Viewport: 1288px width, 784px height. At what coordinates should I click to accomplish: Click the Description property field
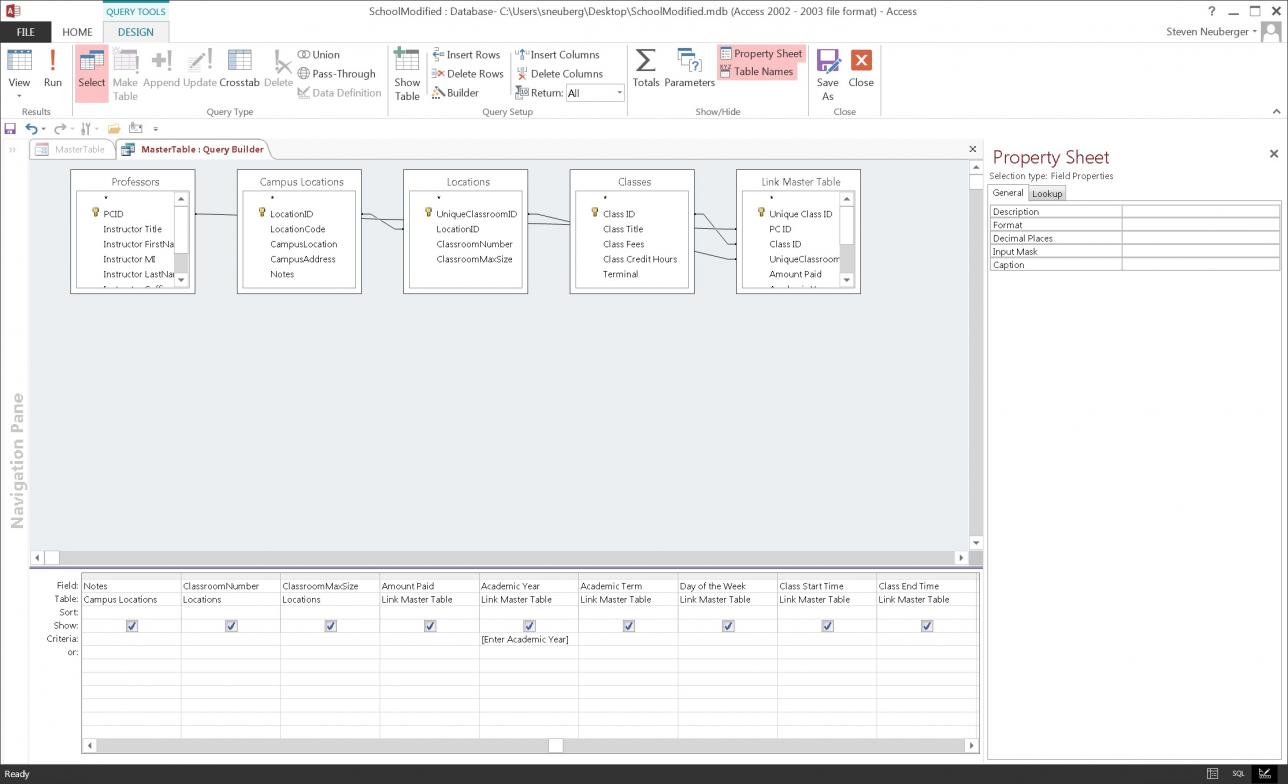(1201, 212)
